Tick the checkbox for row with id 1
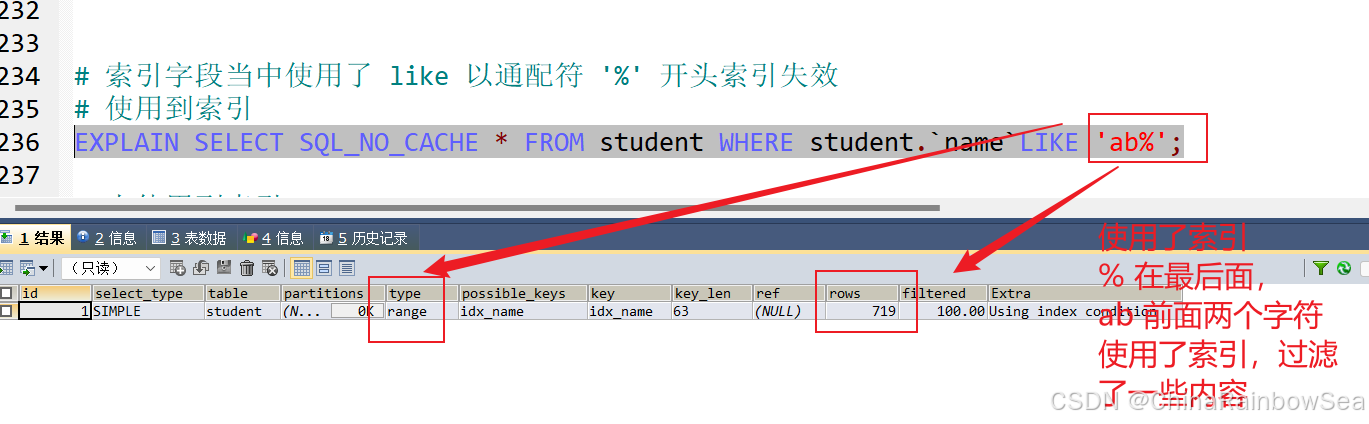 point(7,311)
